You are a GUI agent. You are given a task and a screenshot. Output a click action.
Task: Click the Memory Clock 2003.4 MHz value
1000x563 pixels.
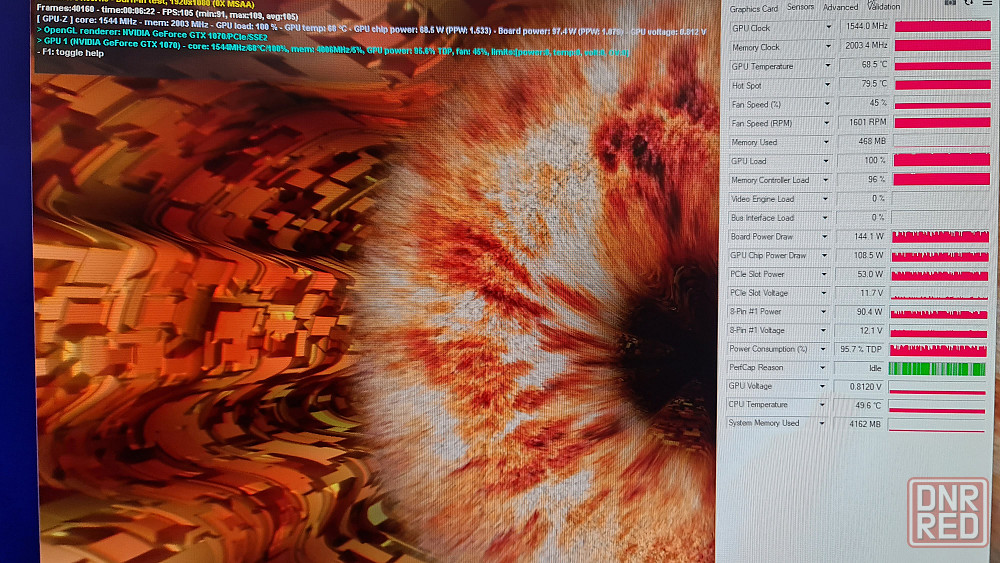[862, 47]
